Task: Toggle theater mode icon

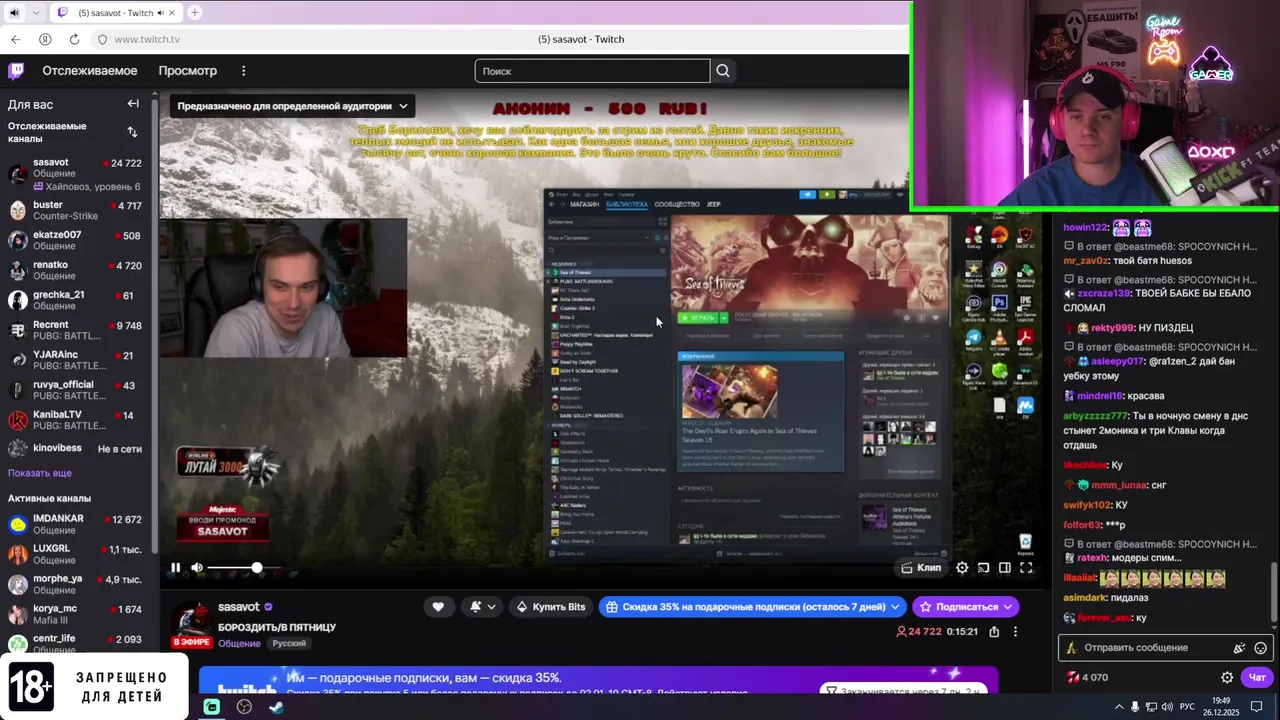Action: (x=1005, y=567)
